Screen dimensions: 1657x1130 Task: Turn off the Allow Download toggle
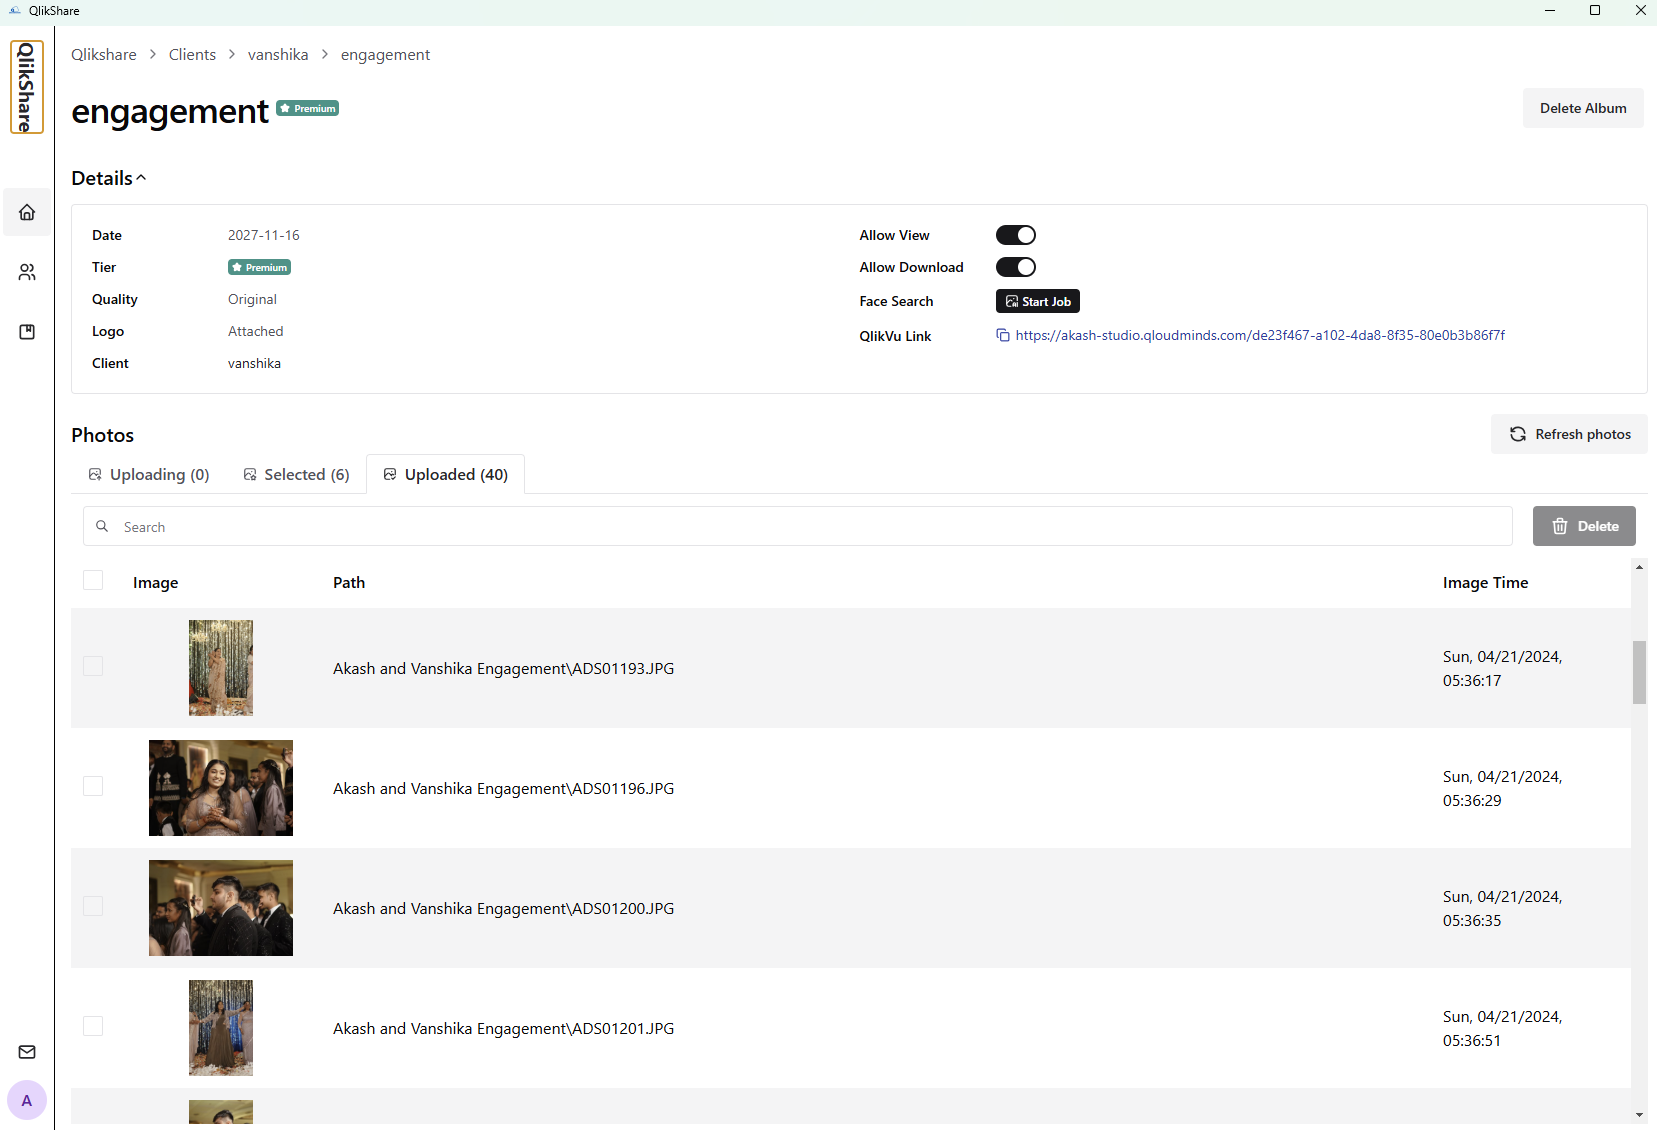click(1015, 267)
